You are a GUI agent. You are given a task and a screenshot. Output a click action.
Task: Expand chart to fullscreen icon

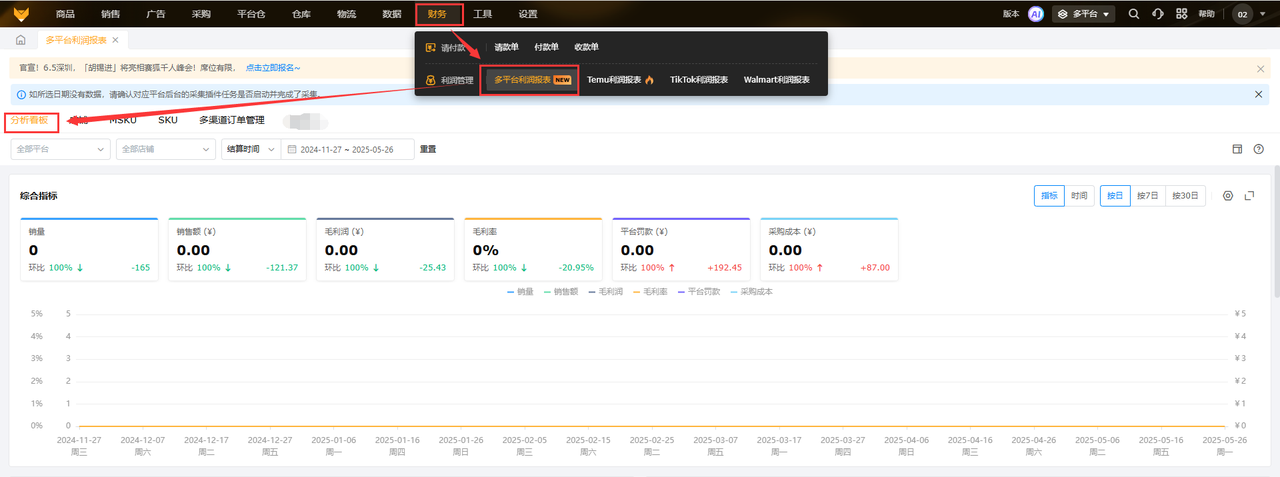[x=1249, y=195]
